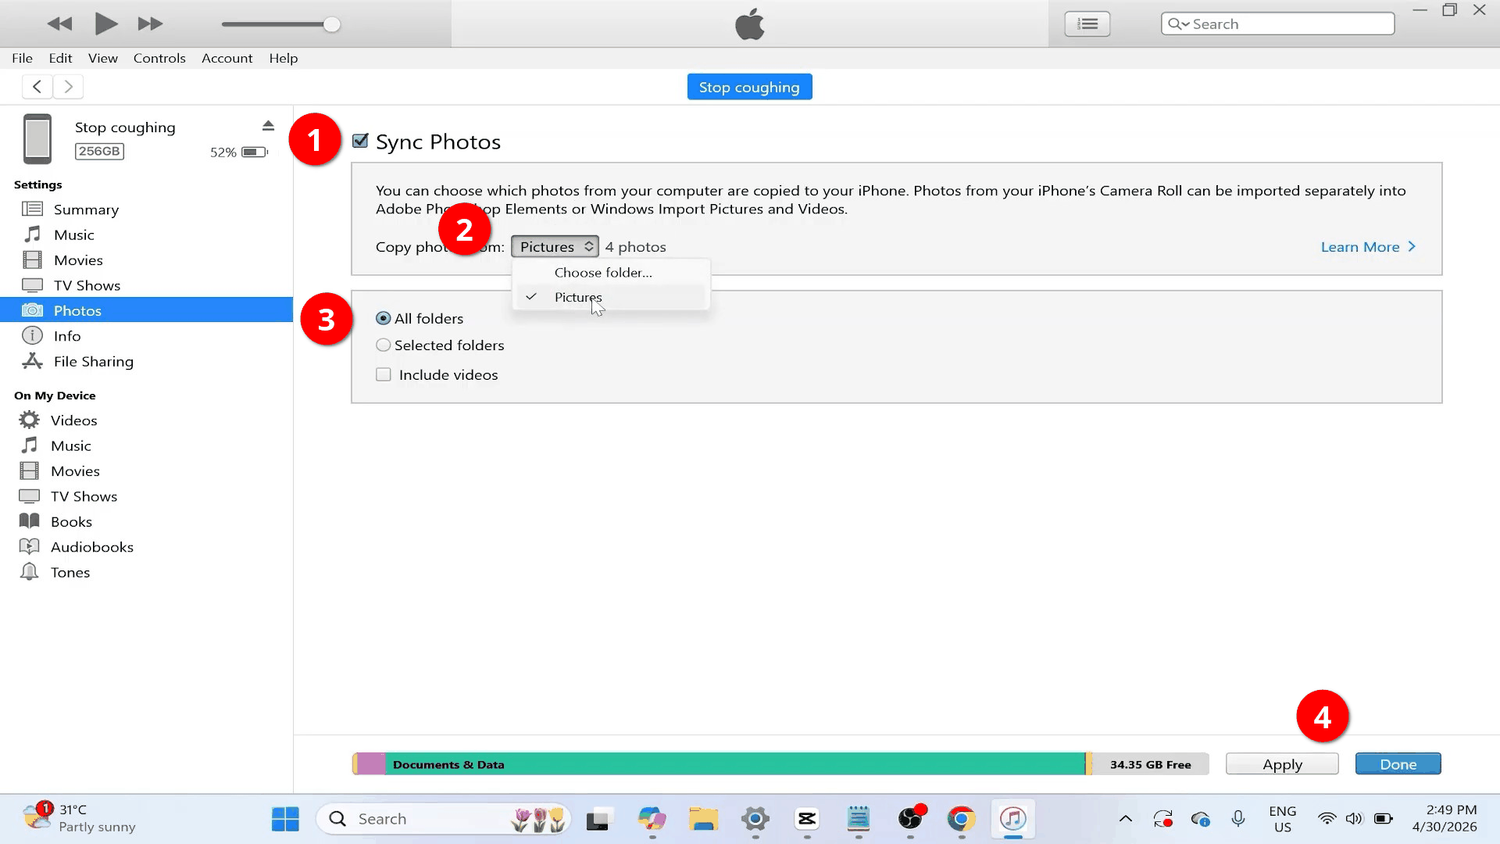Open the Learn More link

(x=1368, y=247)
